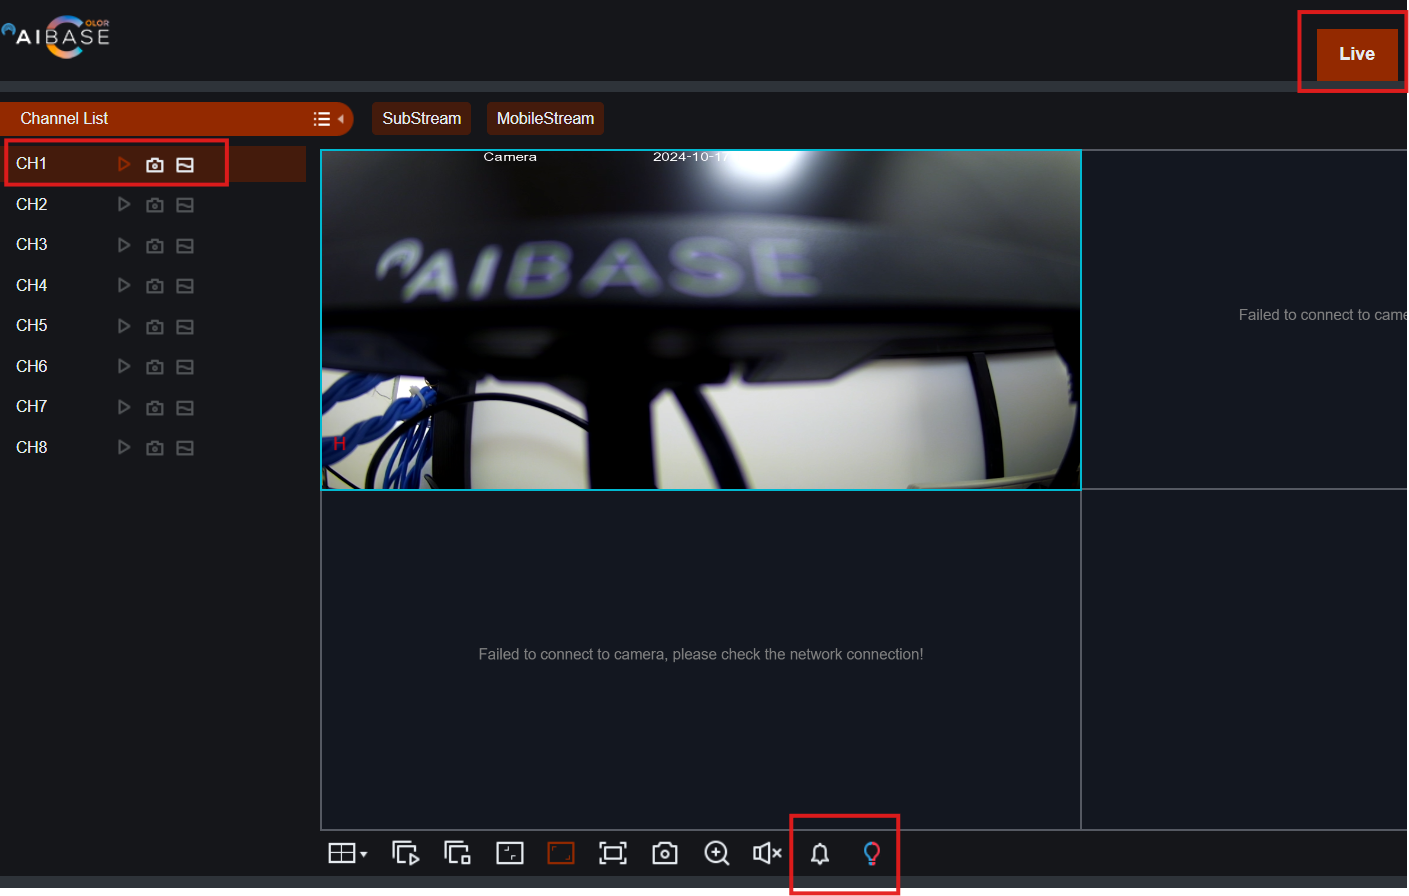
Task: Click the CH7 stream switch icon
Action: [x=185, y=408]
